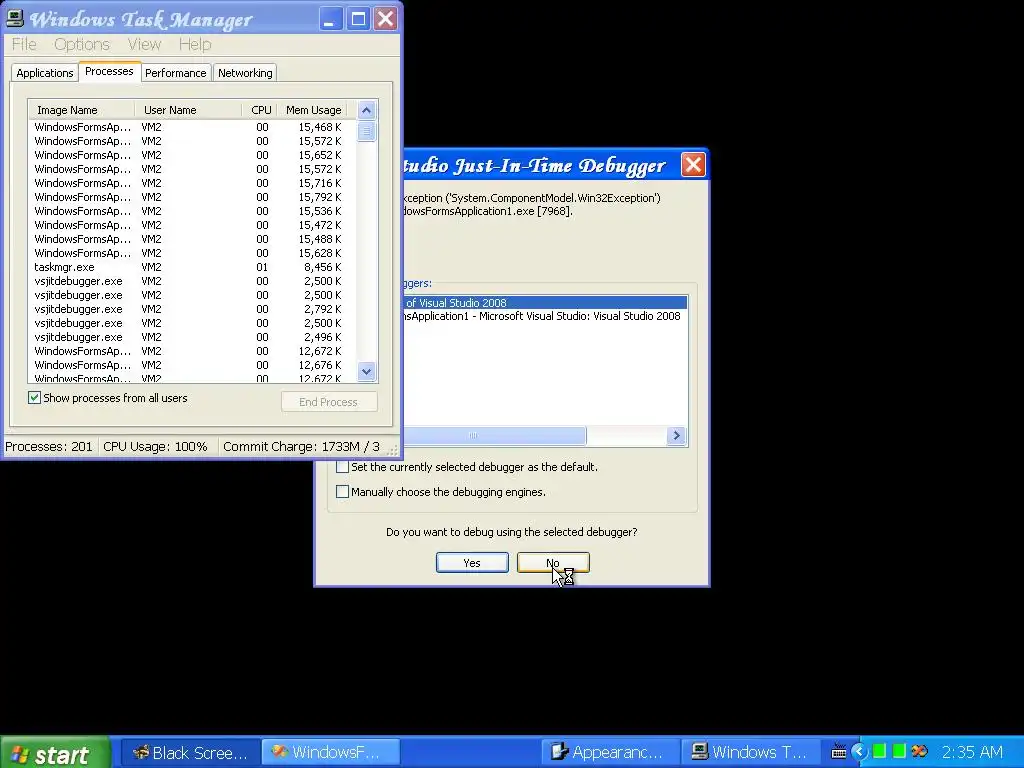Switch to the WindowsF... taskbar button
The image size is (1024, 768).
click(330, 752)
